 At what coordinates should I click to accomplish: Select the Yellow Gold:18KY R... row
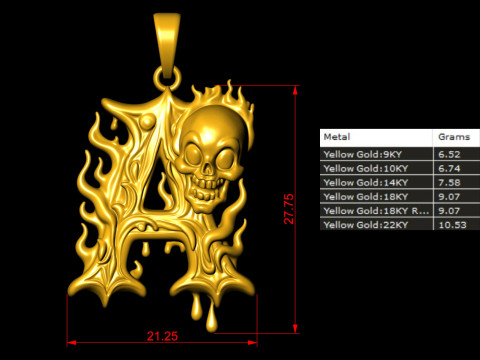coord(400,211)
